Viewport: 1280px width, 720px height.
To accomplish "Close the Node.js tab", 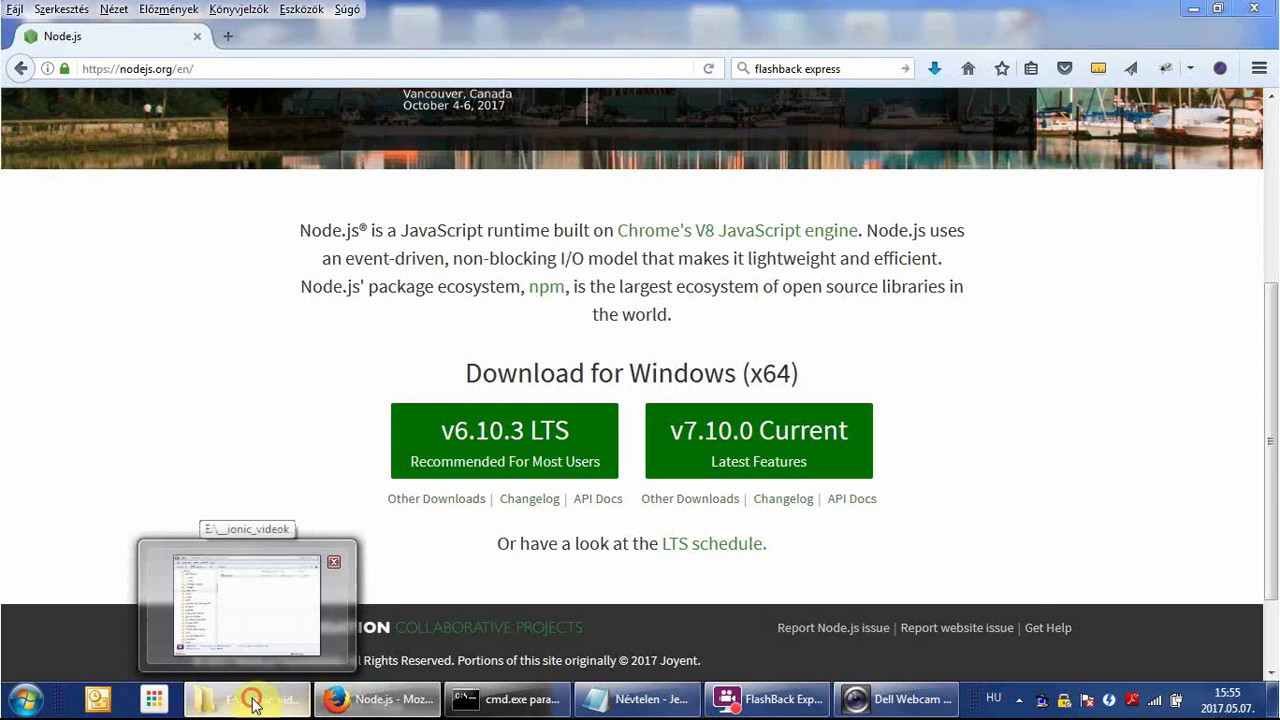I will tap(197, 36).
